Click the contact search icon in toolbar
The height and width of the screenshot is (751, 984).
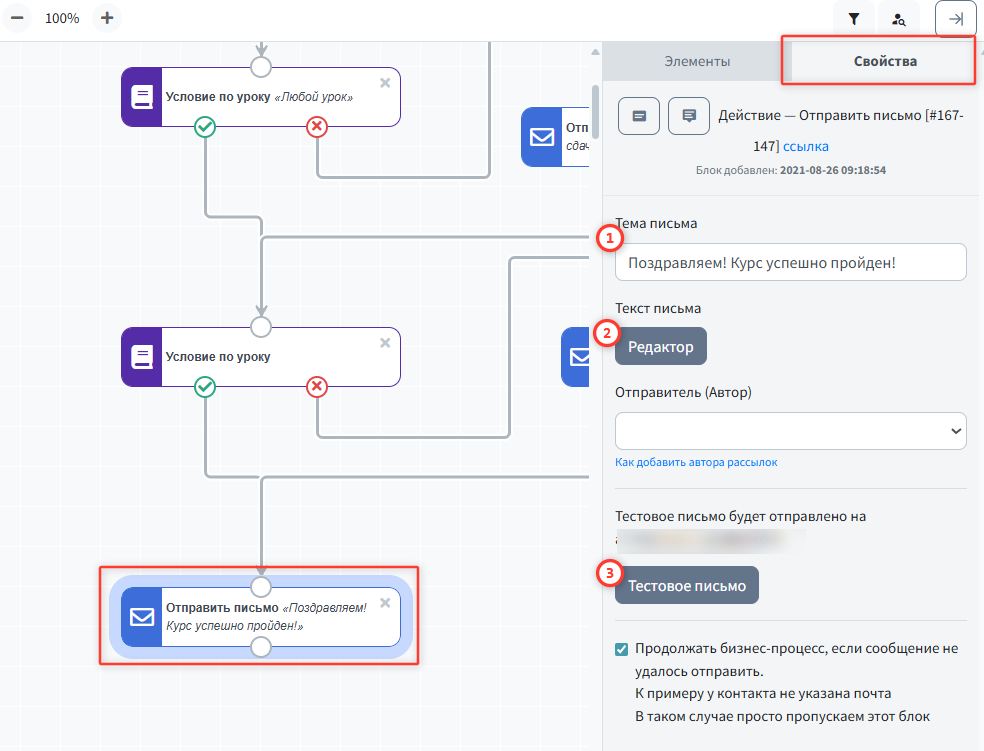(x=899, y=19)
